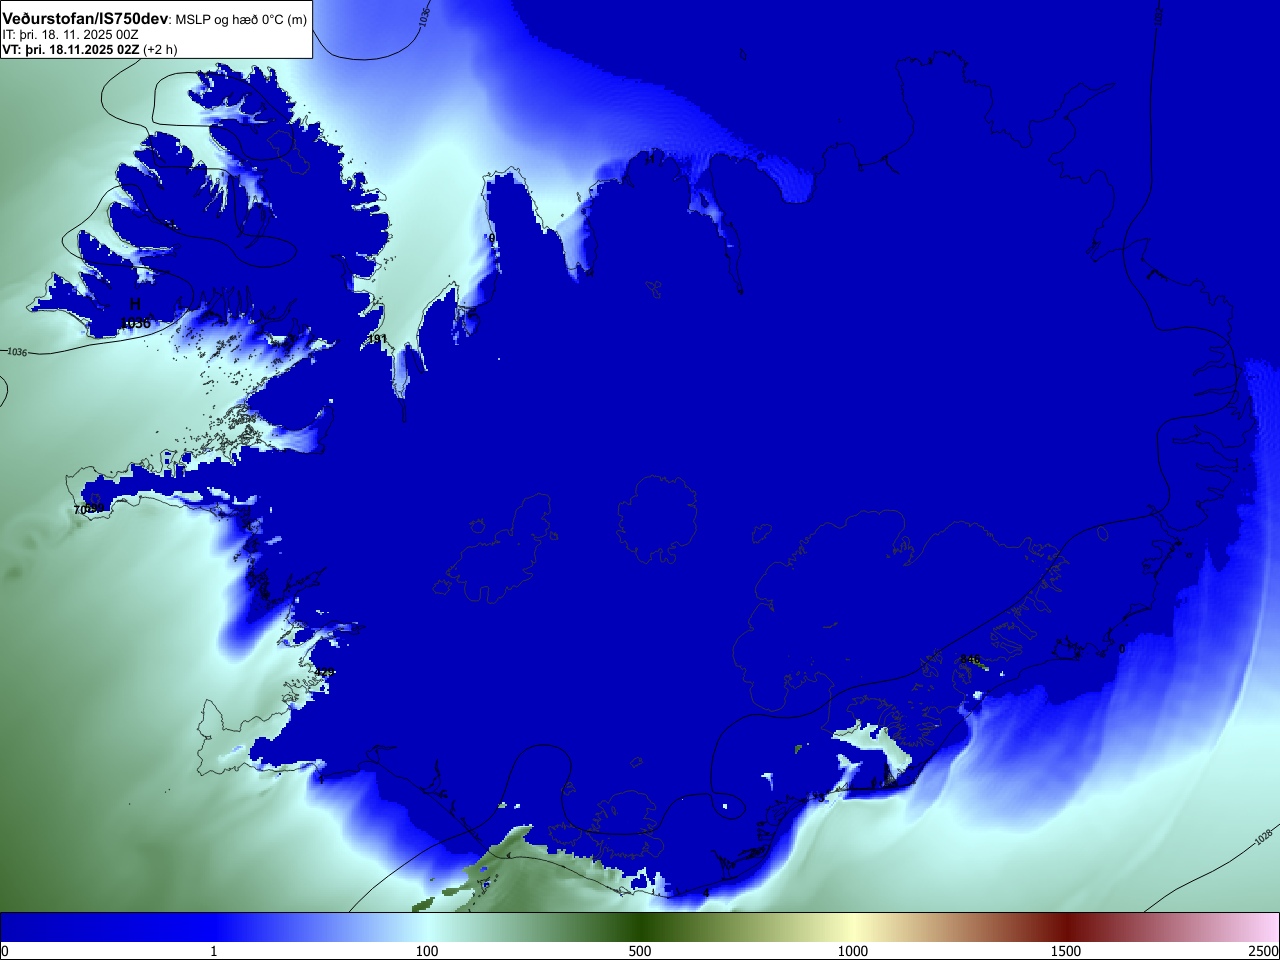This screenshot has width=1280, height=960.
Task: Select the IT: þri. 18. 11. 2025 00Z line
Action: tap(71, 34)
